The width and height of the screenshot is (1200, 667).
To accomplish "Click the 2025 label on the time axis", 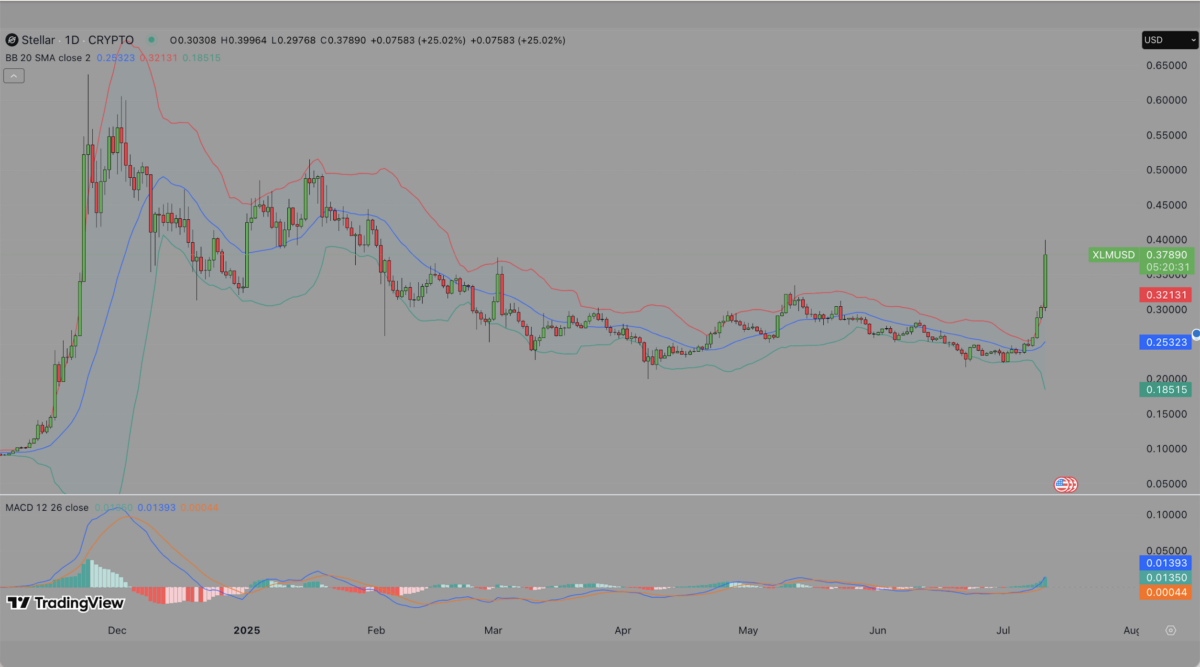I will 246,631.
